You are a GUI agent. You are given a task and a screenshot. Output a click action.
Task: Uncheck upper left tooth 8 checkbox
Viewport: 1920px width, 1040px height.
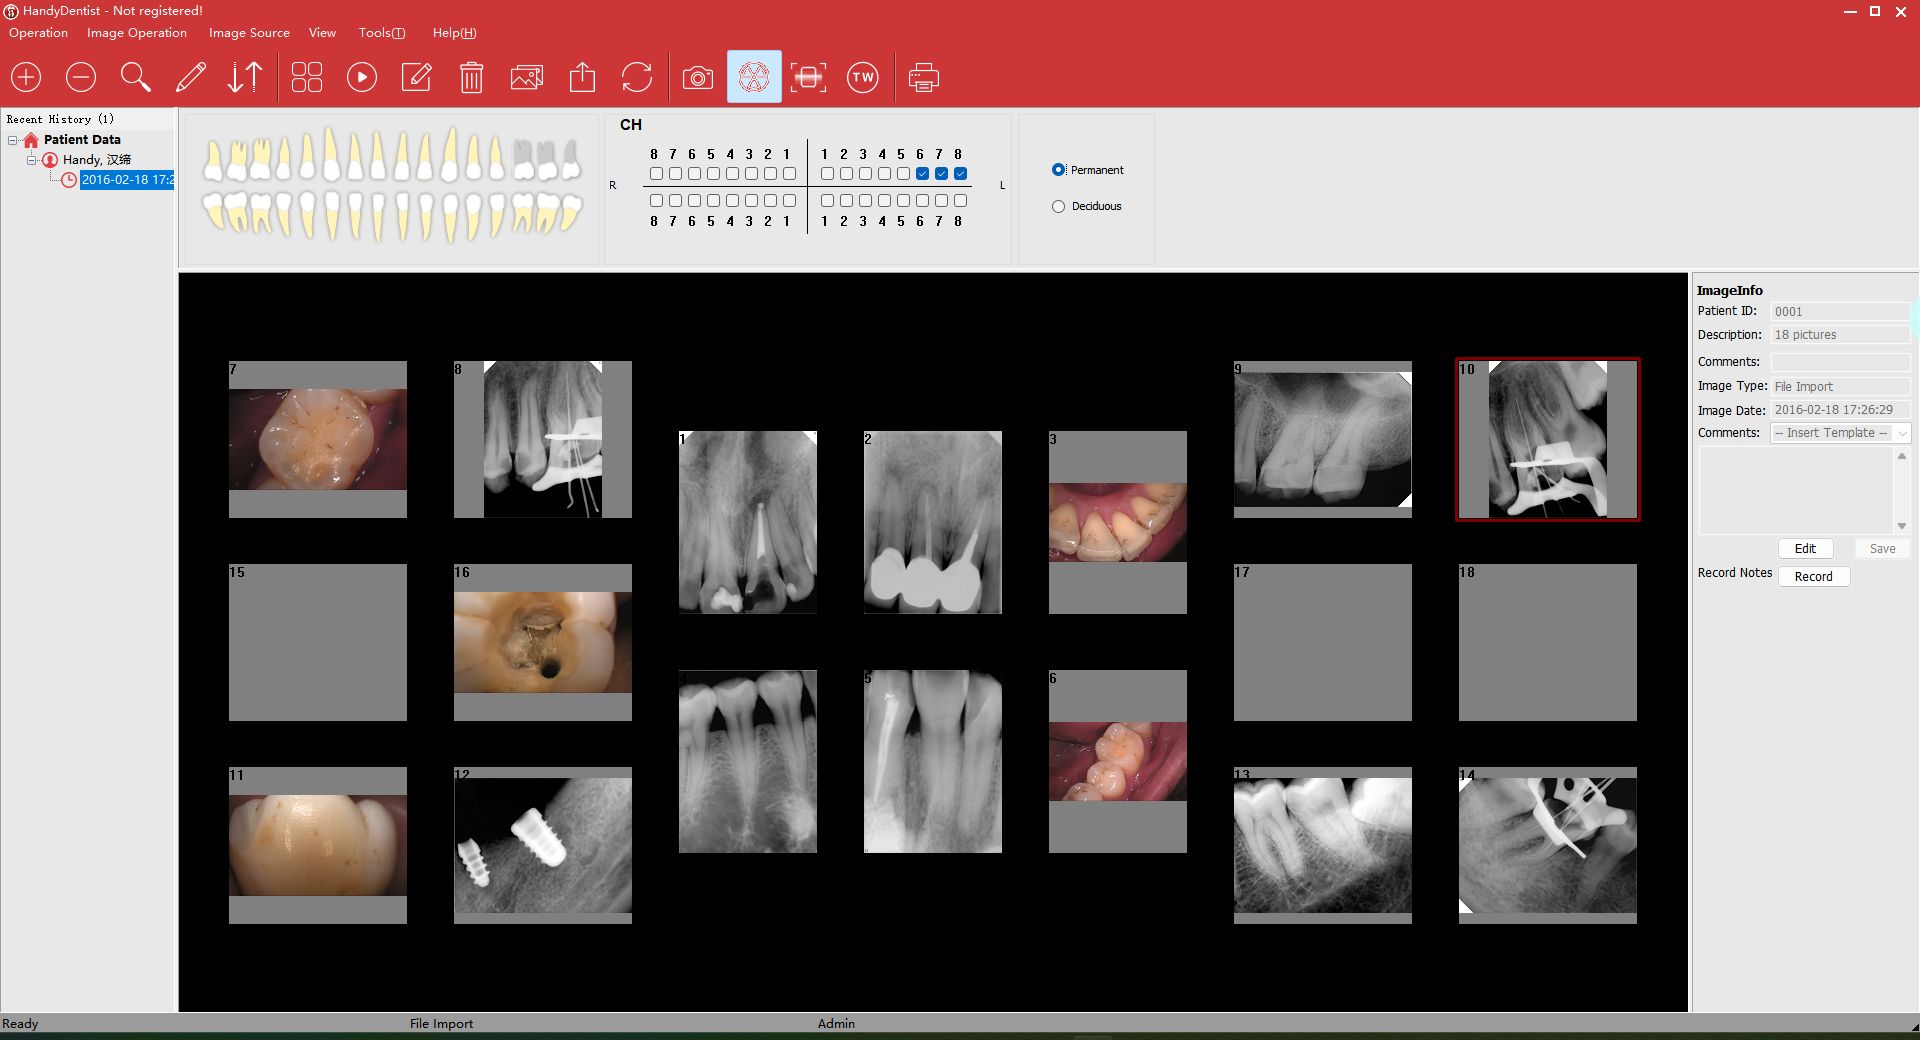960,174
